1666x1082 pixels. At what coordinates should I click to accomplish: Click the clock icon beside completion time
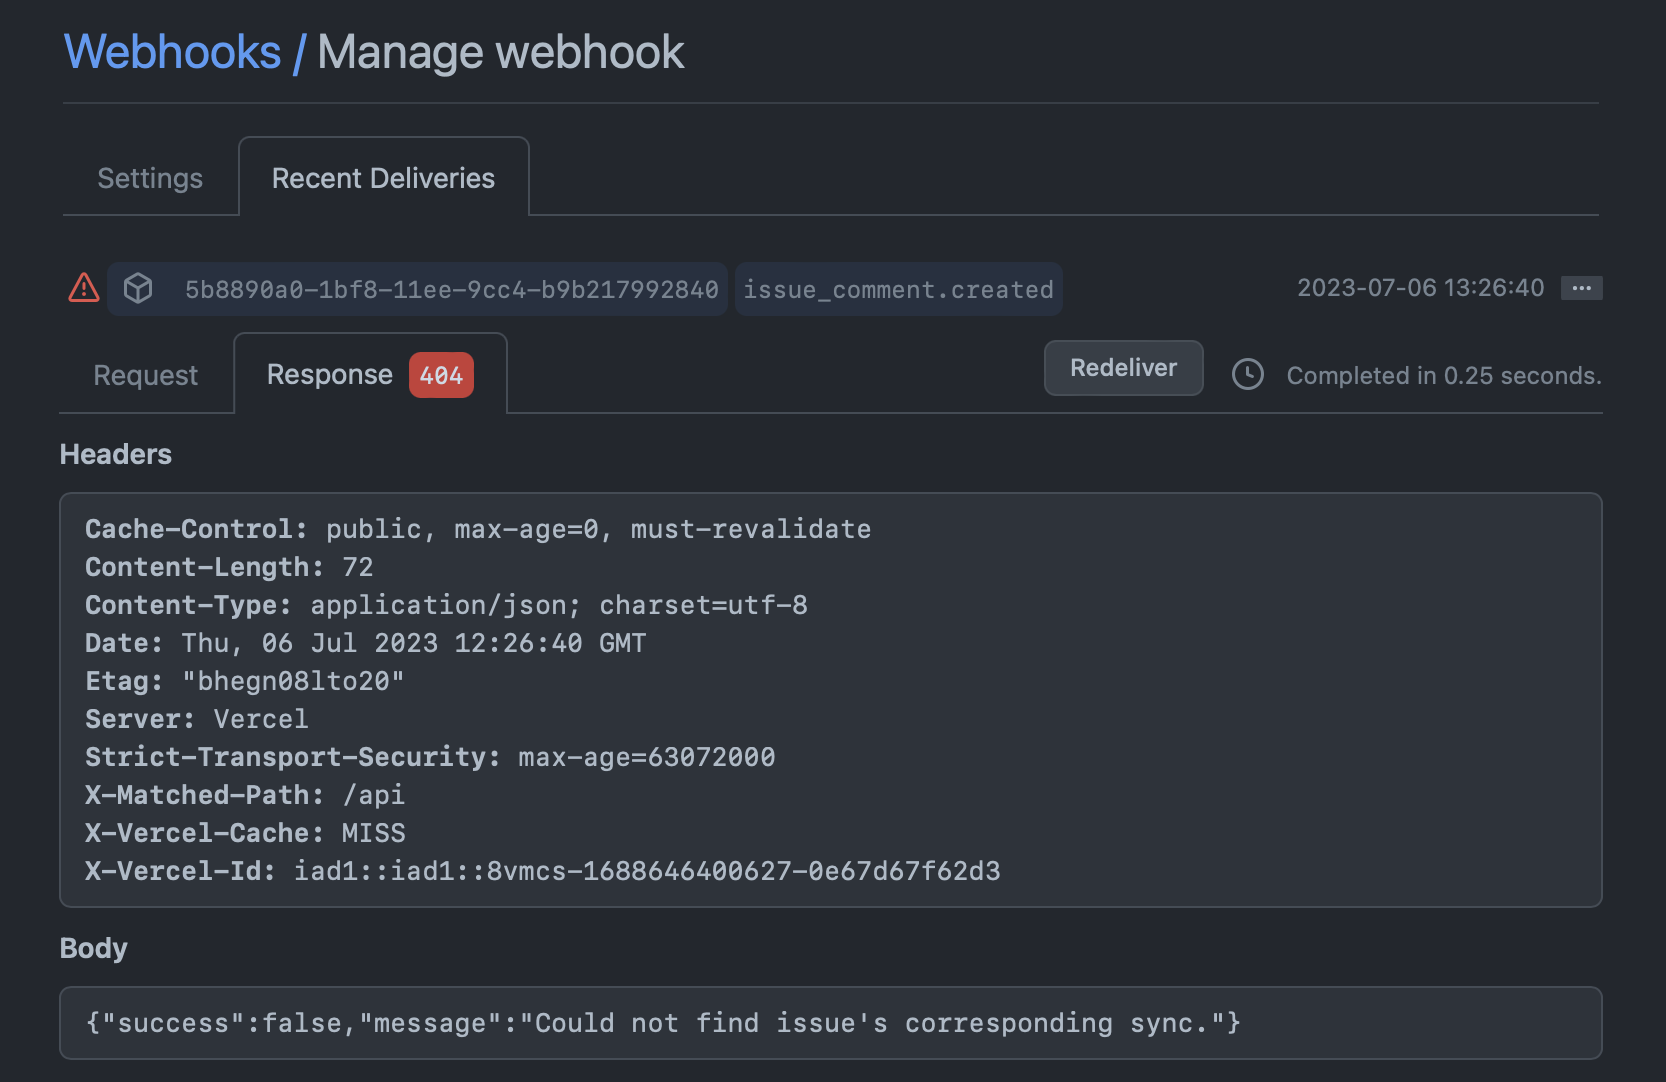[x=1247, y=375]
